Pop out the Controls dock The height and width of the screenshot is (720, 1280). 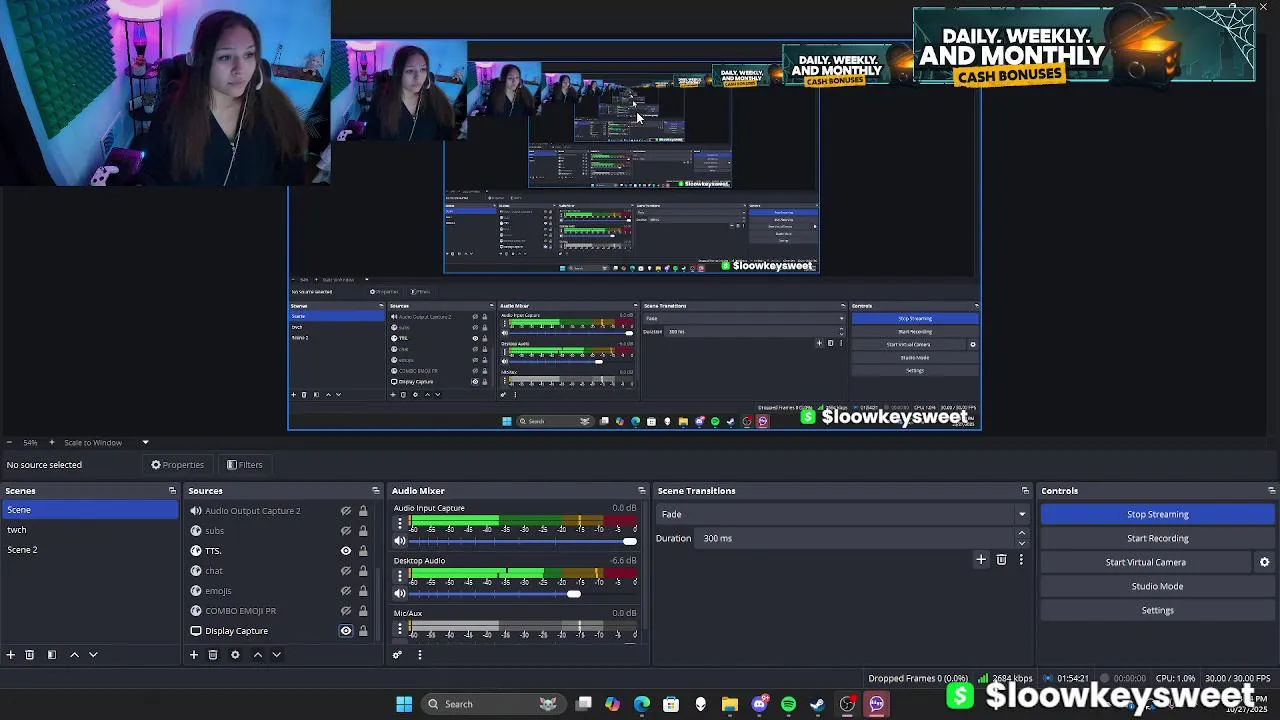click(1272, 491)
